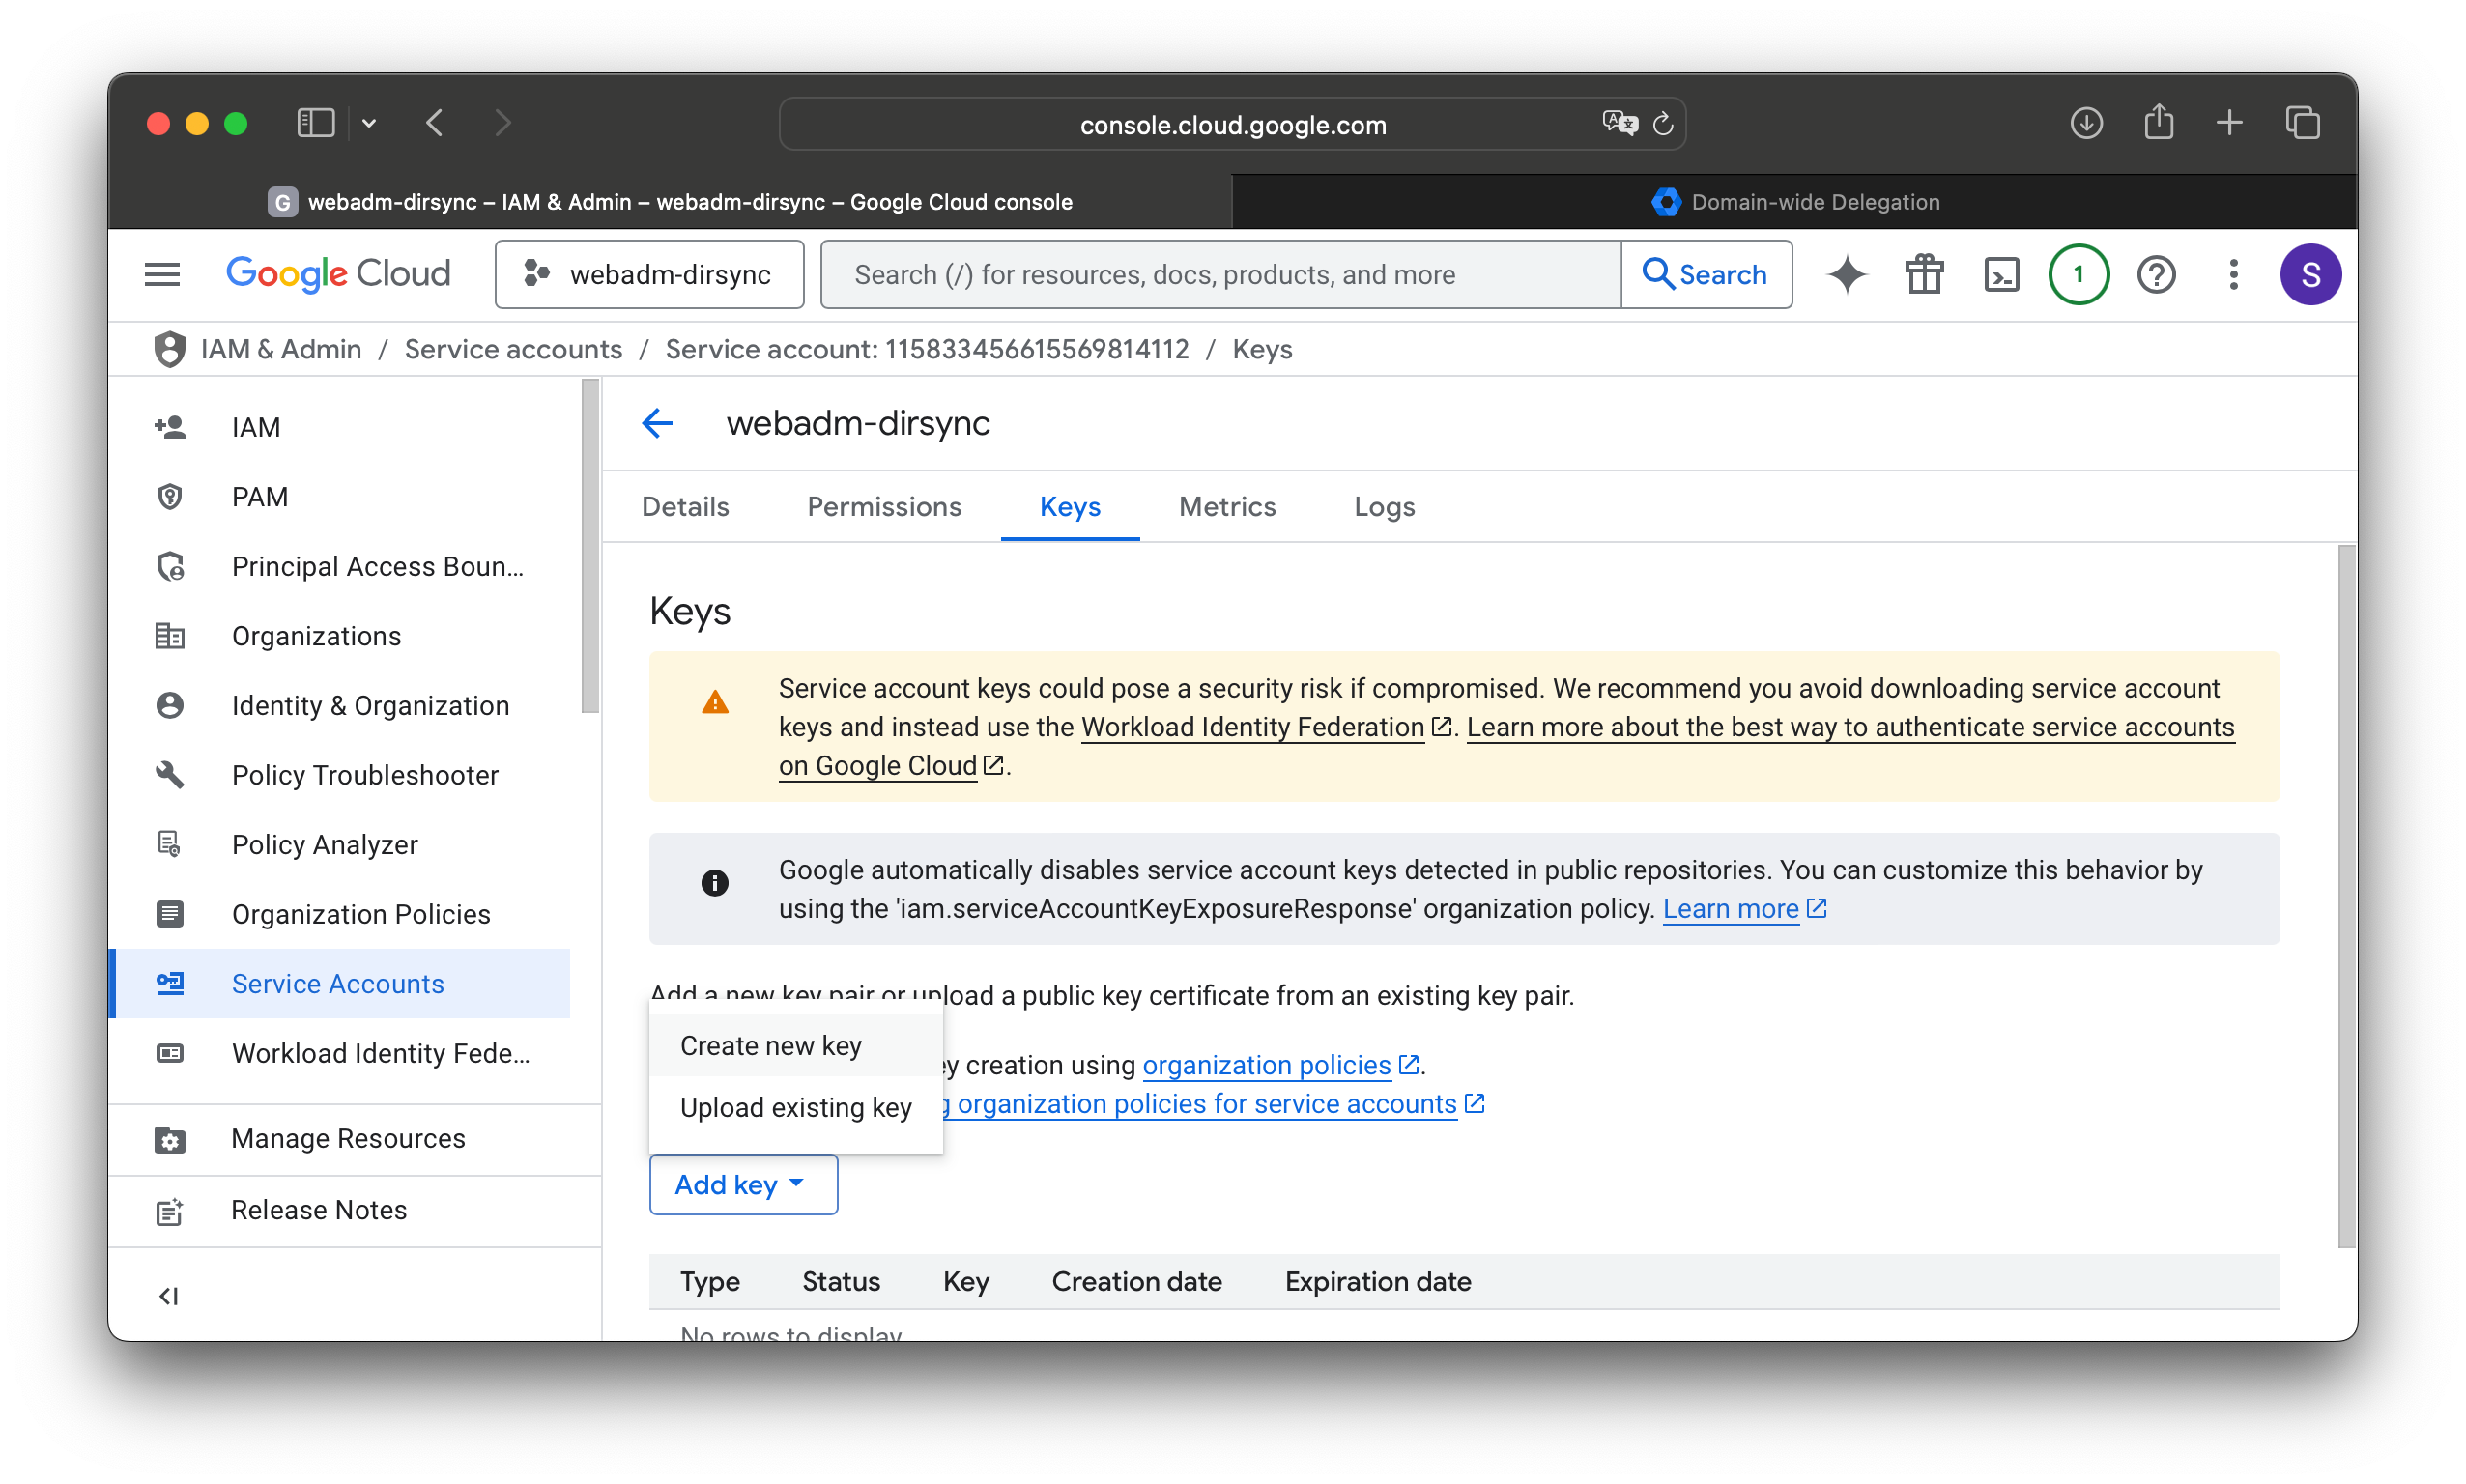Switch to Domain-wide Delegation browser tab
The image size is (2466, 1484).
coord(1794,202)
